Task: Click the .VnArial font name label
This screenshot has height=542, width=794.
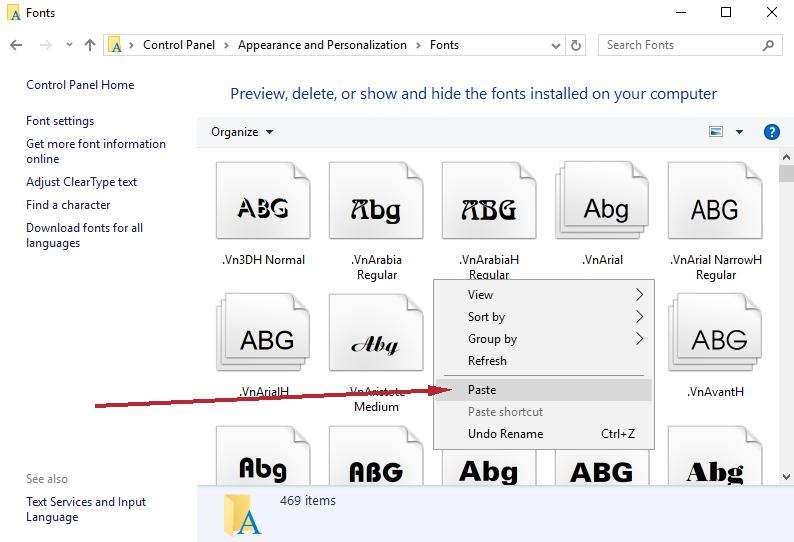Action: [602, 260]
